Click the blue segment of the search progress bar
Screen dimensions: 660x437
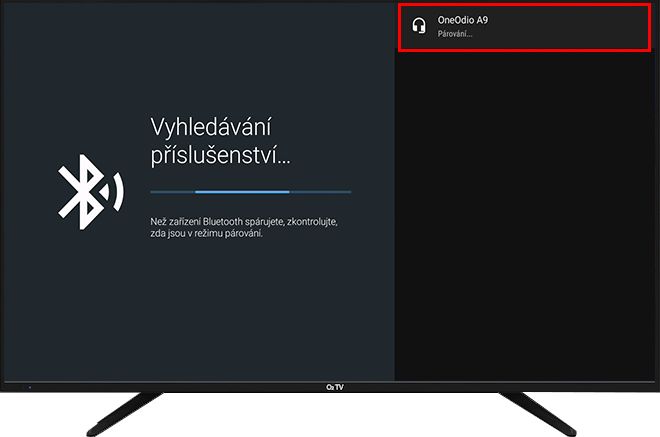click(x=242, y=191)
